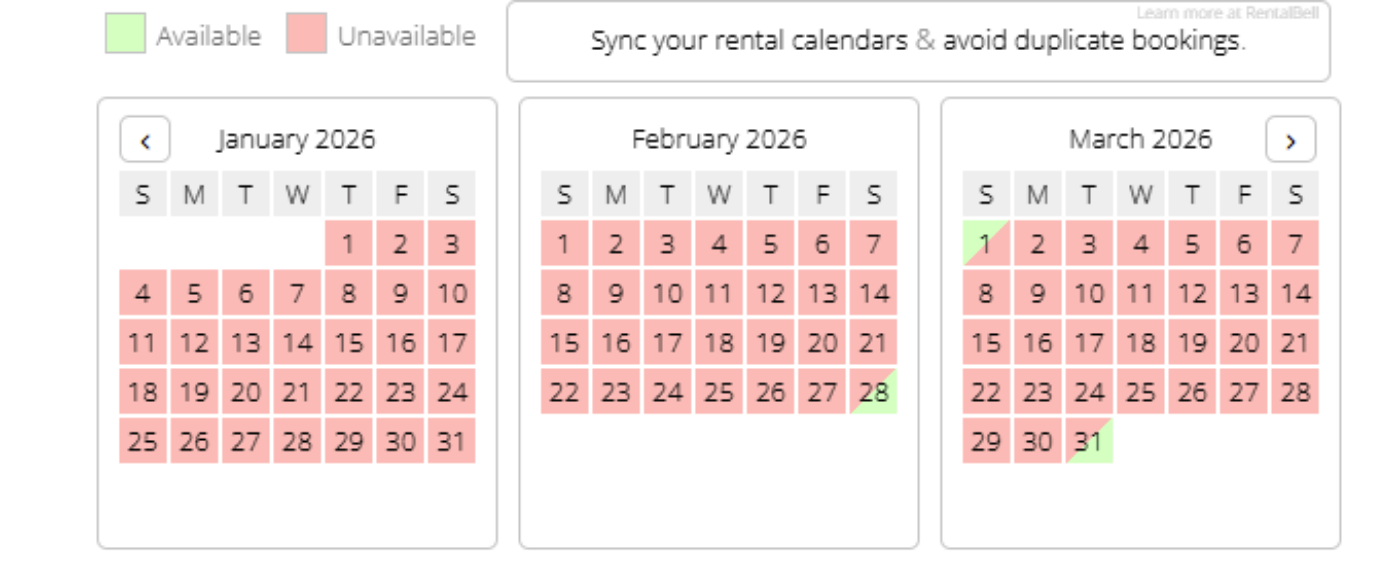Click the February 2026 month title
The width and height of the screenshot is (1398, 566).
click(x=718, y=139)
